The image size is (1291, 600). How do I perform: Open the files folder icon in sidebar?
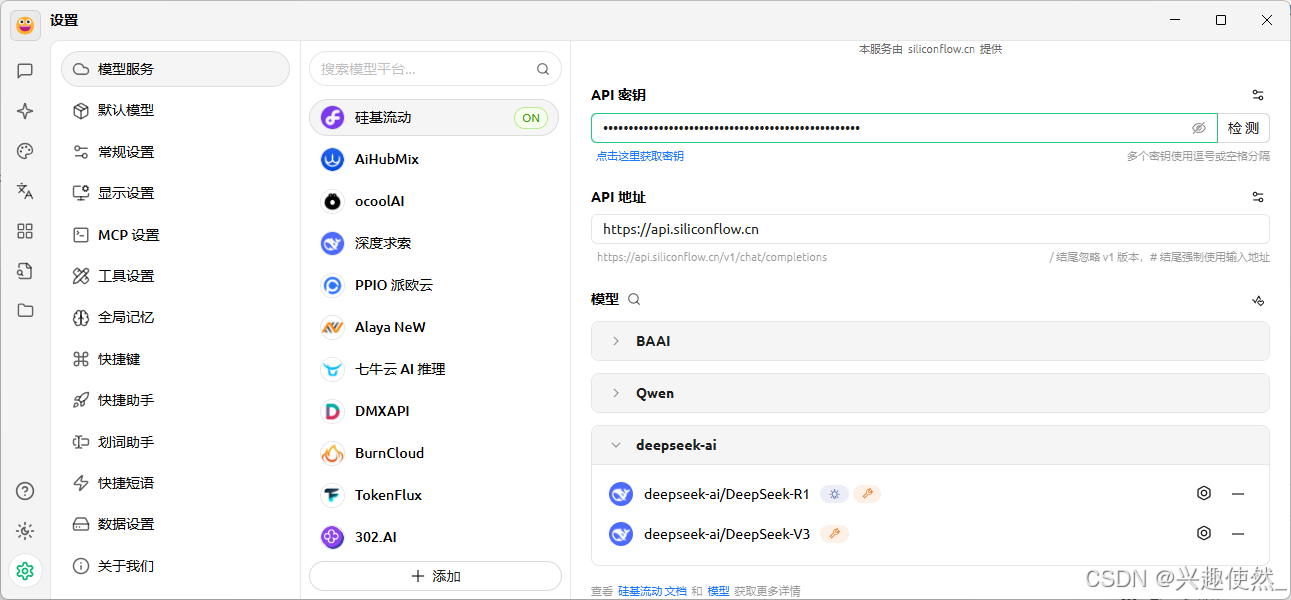click(25, 310)
